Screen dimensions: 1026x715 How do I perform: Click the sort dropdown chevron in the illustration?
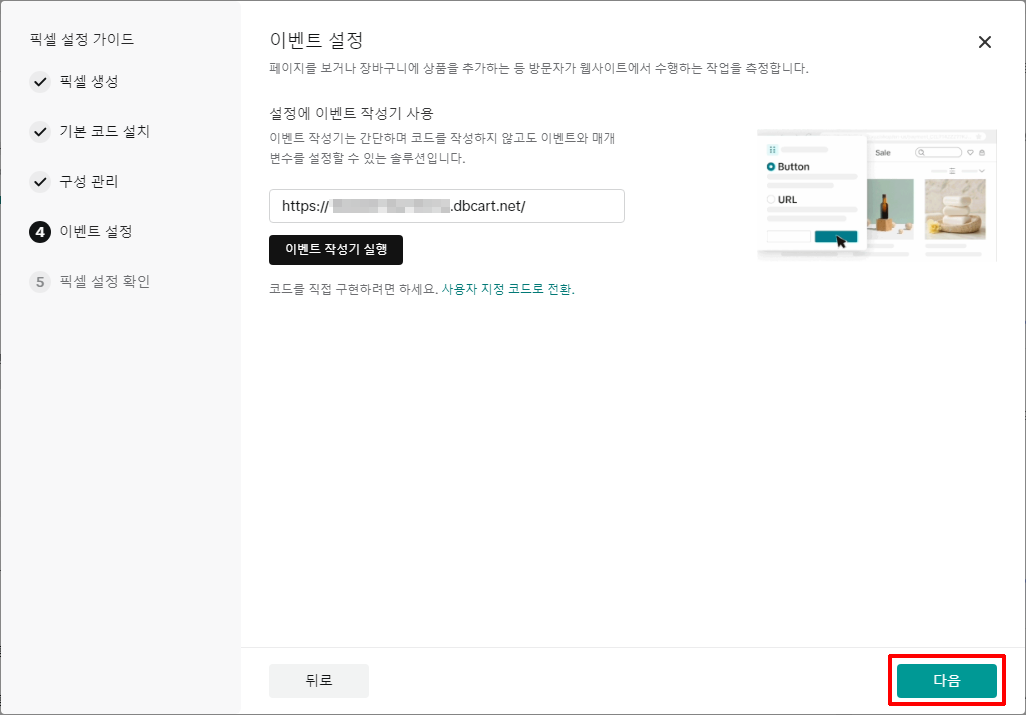click(982, 171)
